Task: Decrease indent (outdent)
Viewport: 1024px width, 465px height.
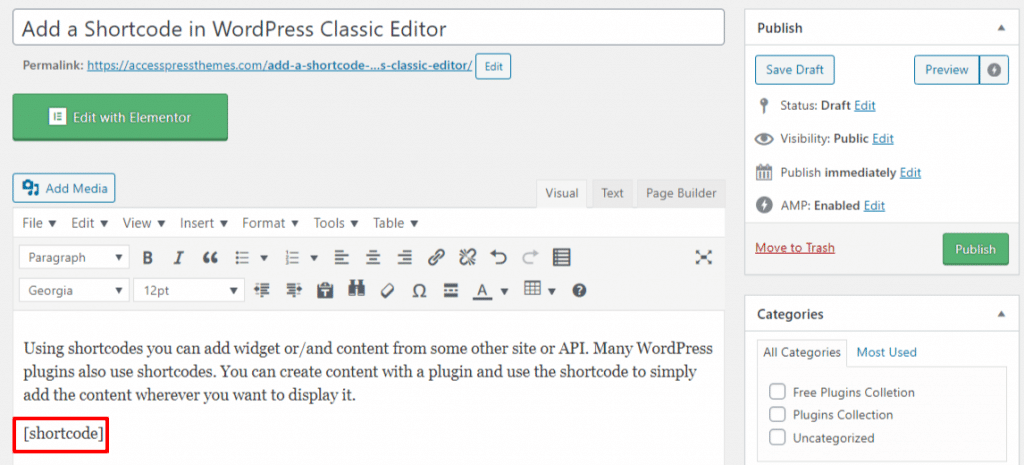Action: (x=262, y=290)
